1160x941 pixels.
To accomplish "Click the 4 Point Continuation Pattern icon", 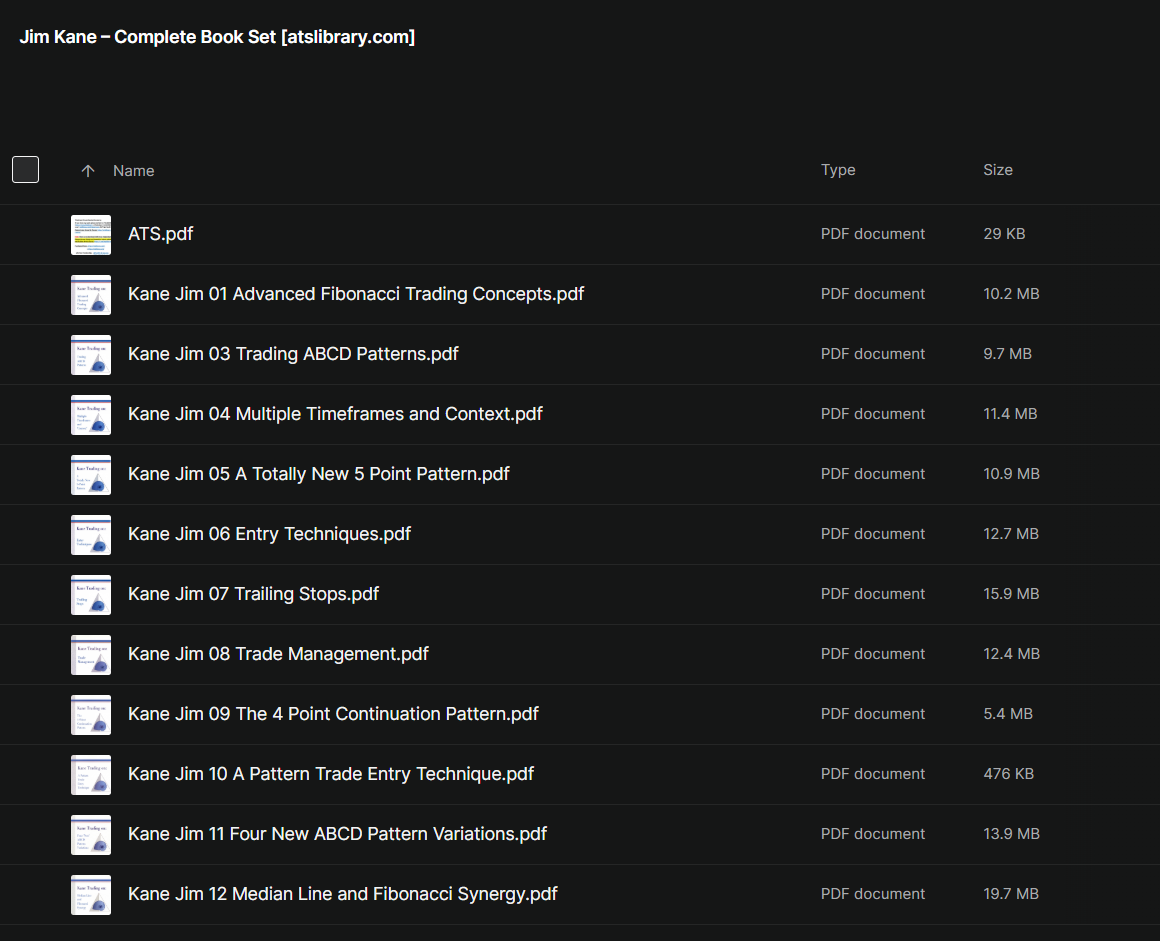I will coord(91,715).
